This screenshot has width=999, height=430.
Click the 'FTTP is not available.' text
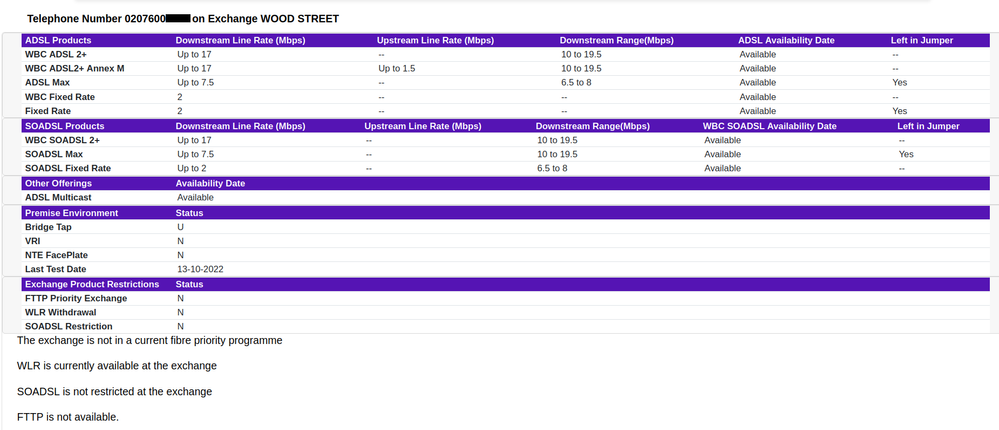[68, 416]
